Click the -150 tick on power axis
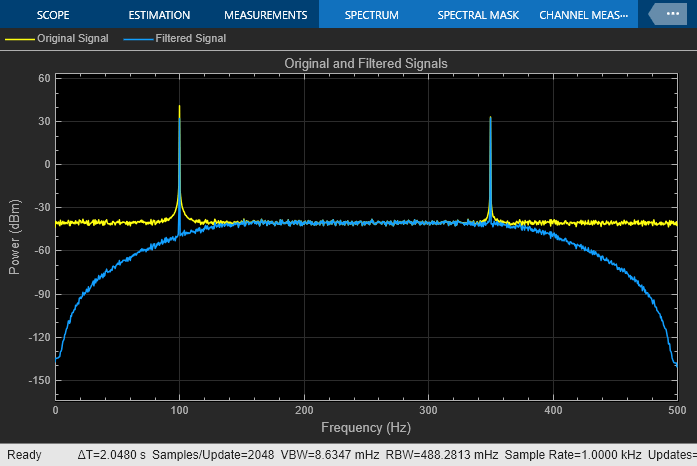Image resolution: width=697 pixels, height=466 pixels. pyautogui.click(x=40, y=381)
